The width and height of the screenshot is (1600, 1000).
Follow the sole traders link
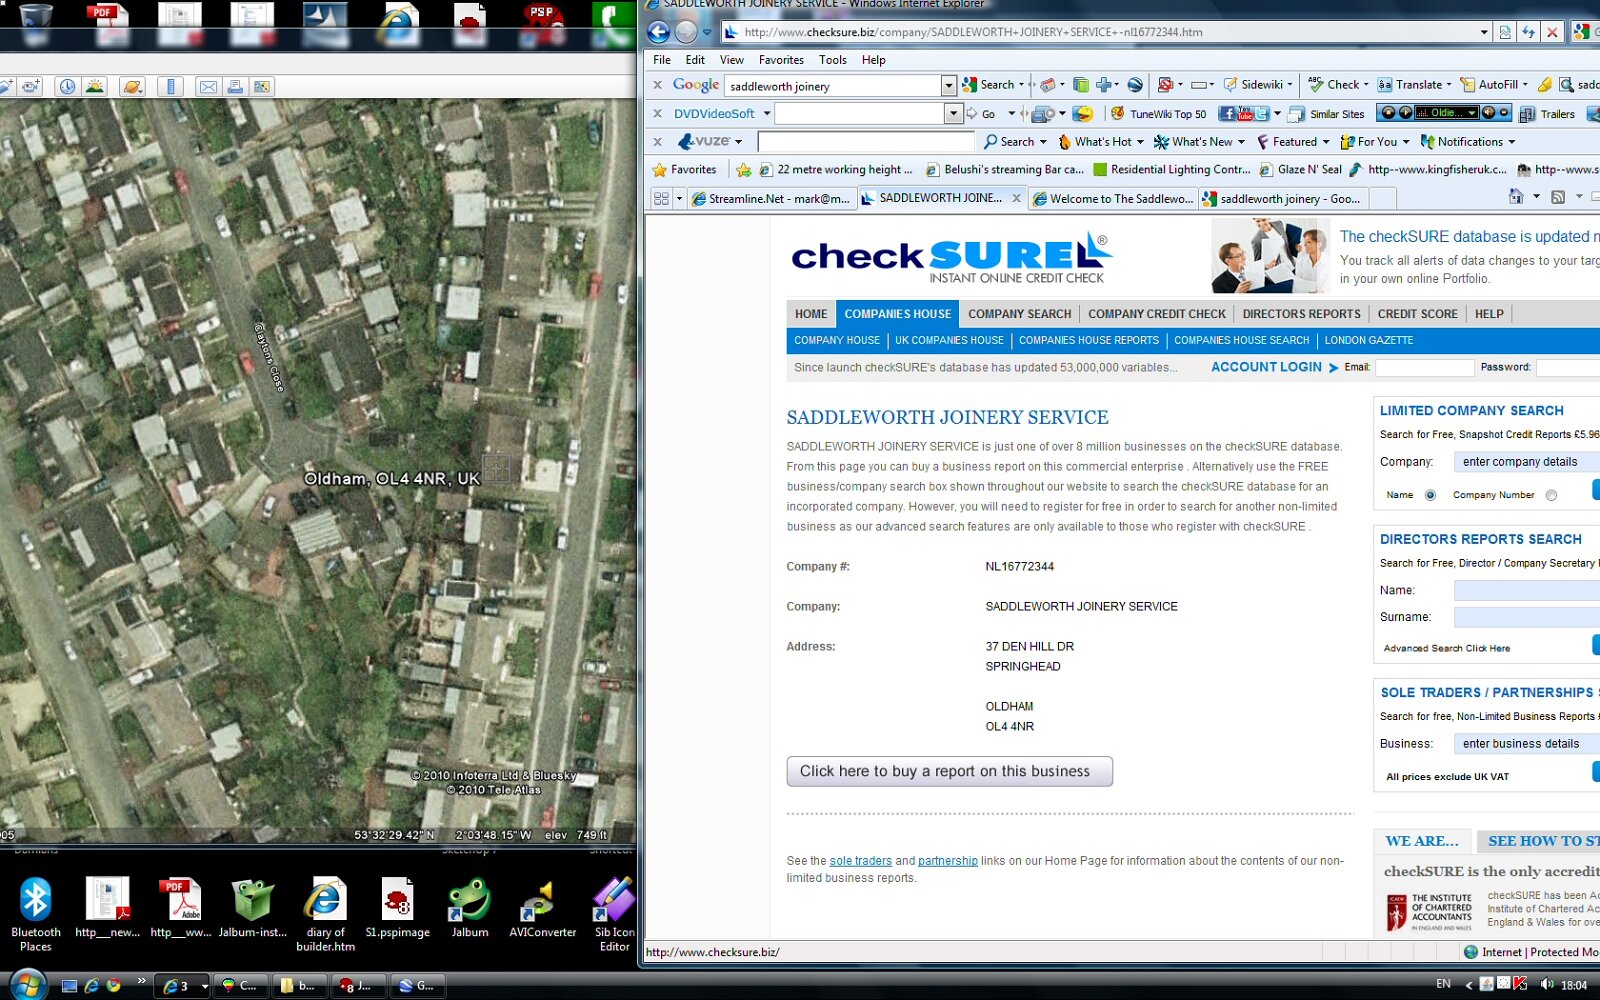[x=860, y=861]
